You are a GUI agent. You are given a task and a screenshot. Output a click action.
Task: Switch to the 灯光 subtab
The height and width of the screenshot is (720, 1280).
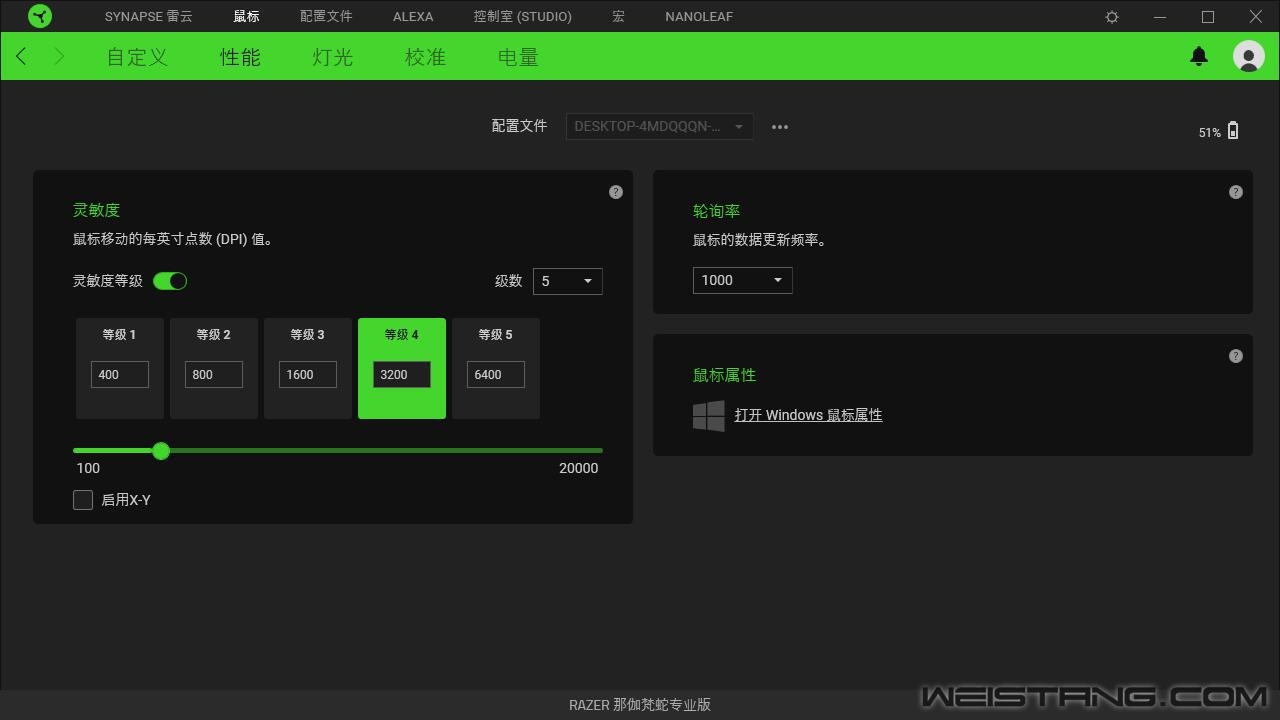click(333, 57)
